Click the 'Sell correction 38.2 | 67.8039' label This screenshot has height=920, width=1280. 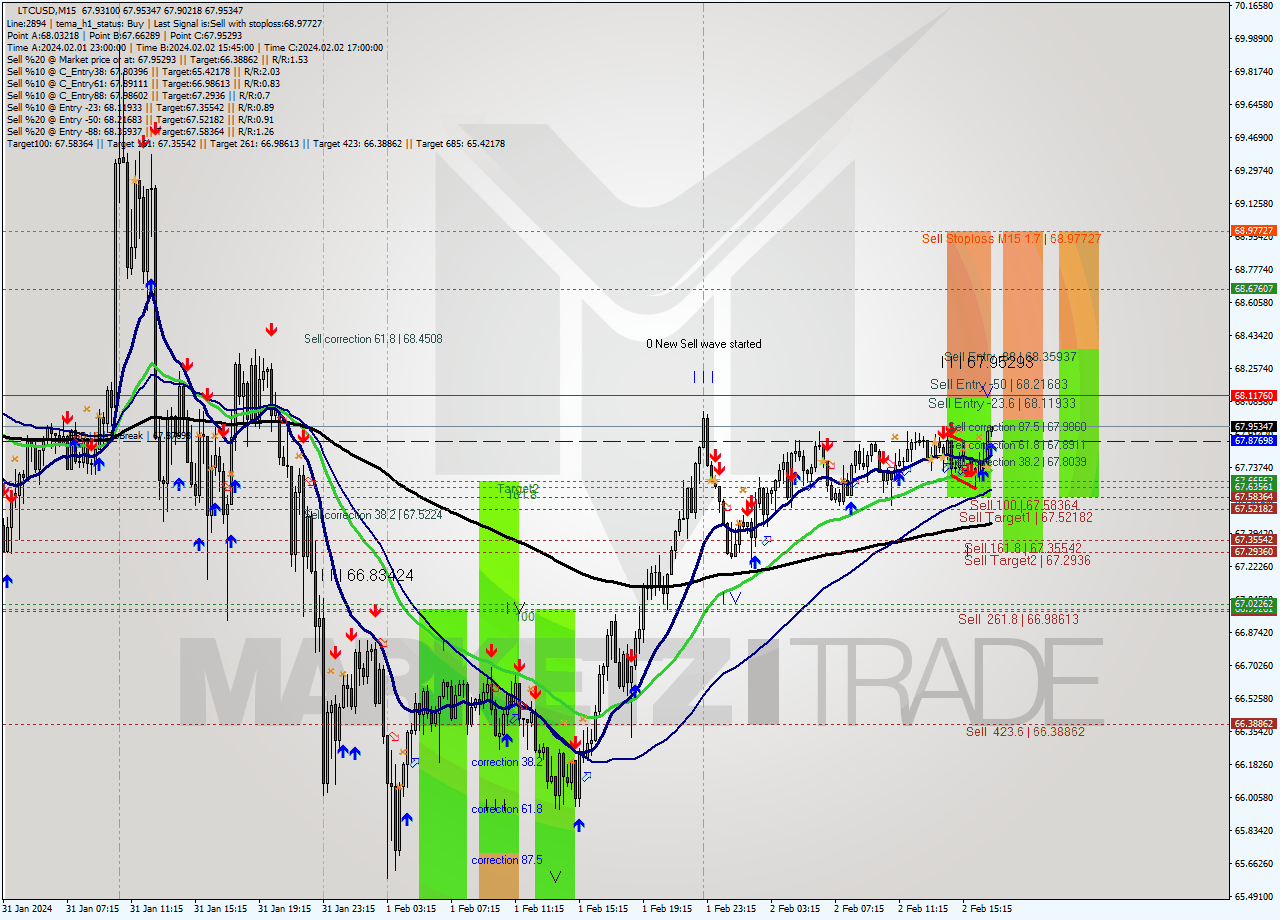pyautogui.click(x=1016, y=462)
